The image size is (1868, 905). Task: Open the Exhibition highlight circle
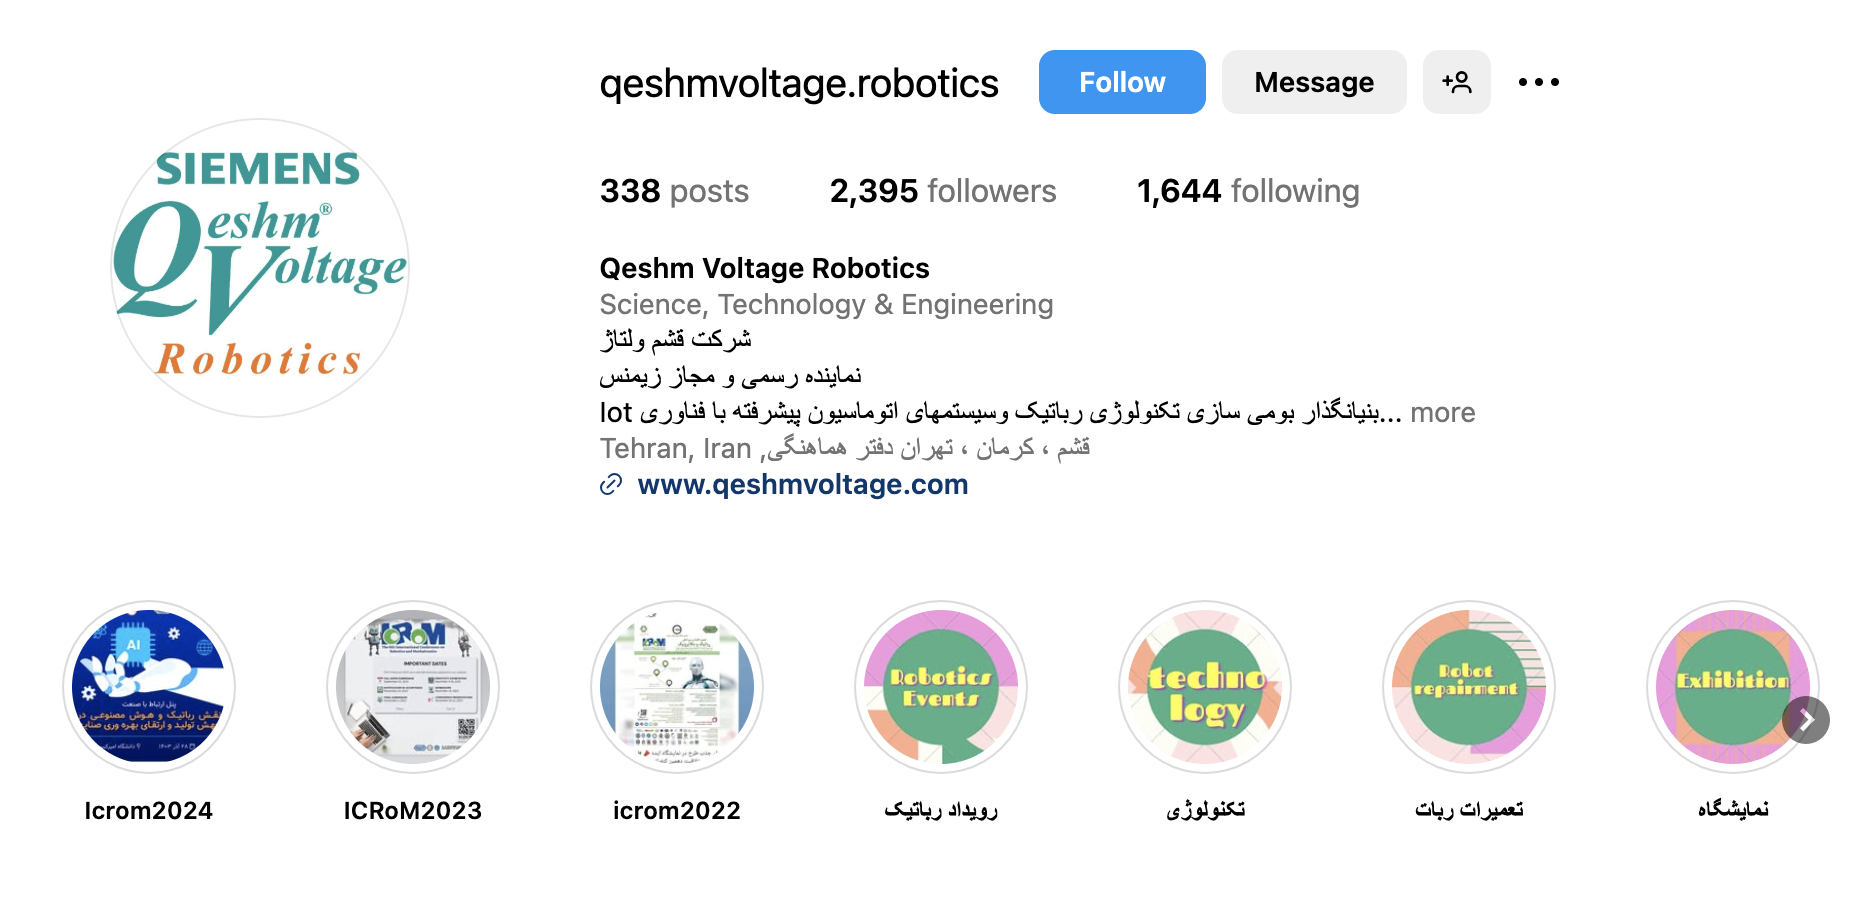click(1733, 687)
